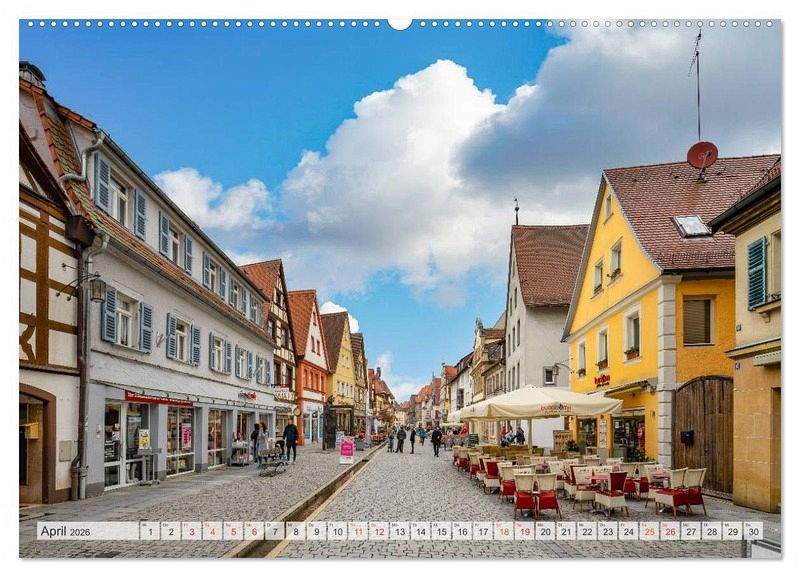Click the red satellite dish on roof
This screenshot has width=800, height=577.
(x=702, y=155)
